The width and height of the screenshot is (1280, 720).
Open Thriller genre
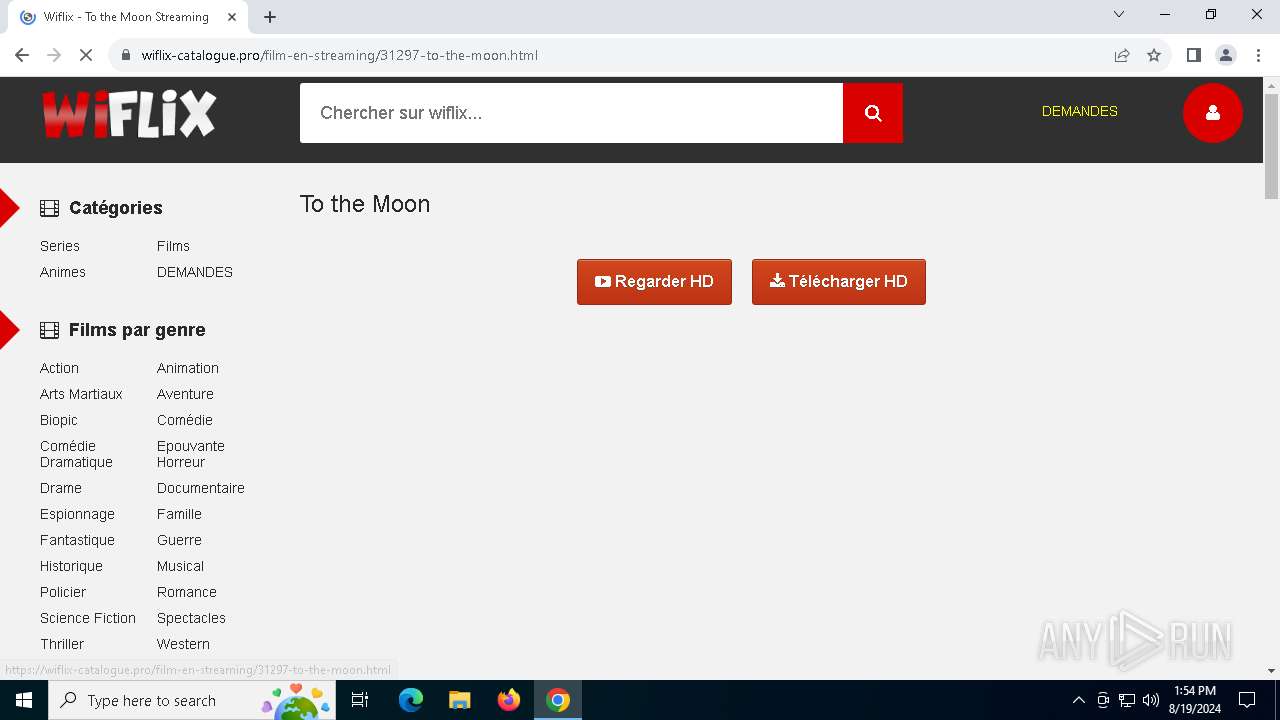[x=62, y=644]
